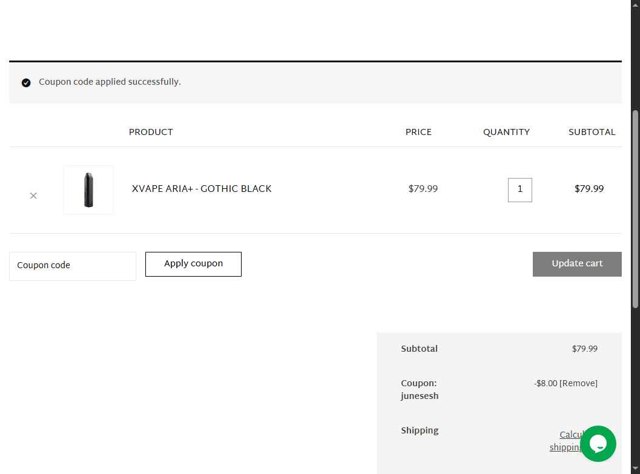Image resolution: width=640 pixels, height=474 pixels.
Task: Remove XVAPE ARIA+ item with the X icon
Action: tap(33, 196)
